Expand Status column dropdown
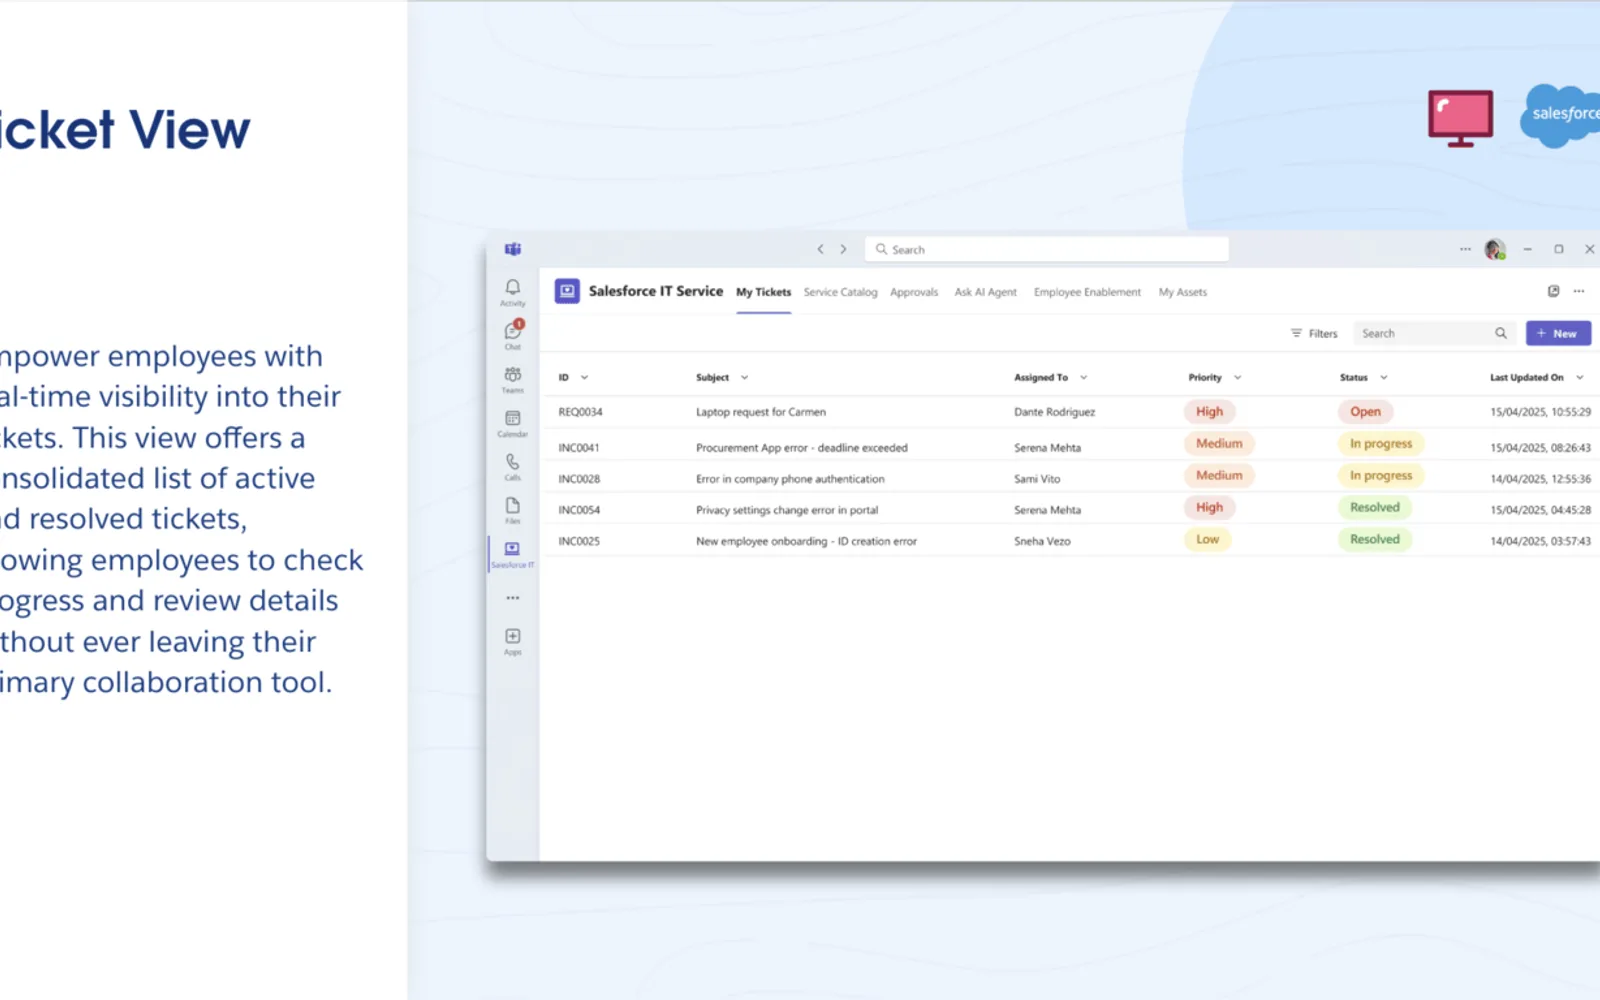The height and width of the screenshot is (1000, 1600). click(x=1384, y=377)
